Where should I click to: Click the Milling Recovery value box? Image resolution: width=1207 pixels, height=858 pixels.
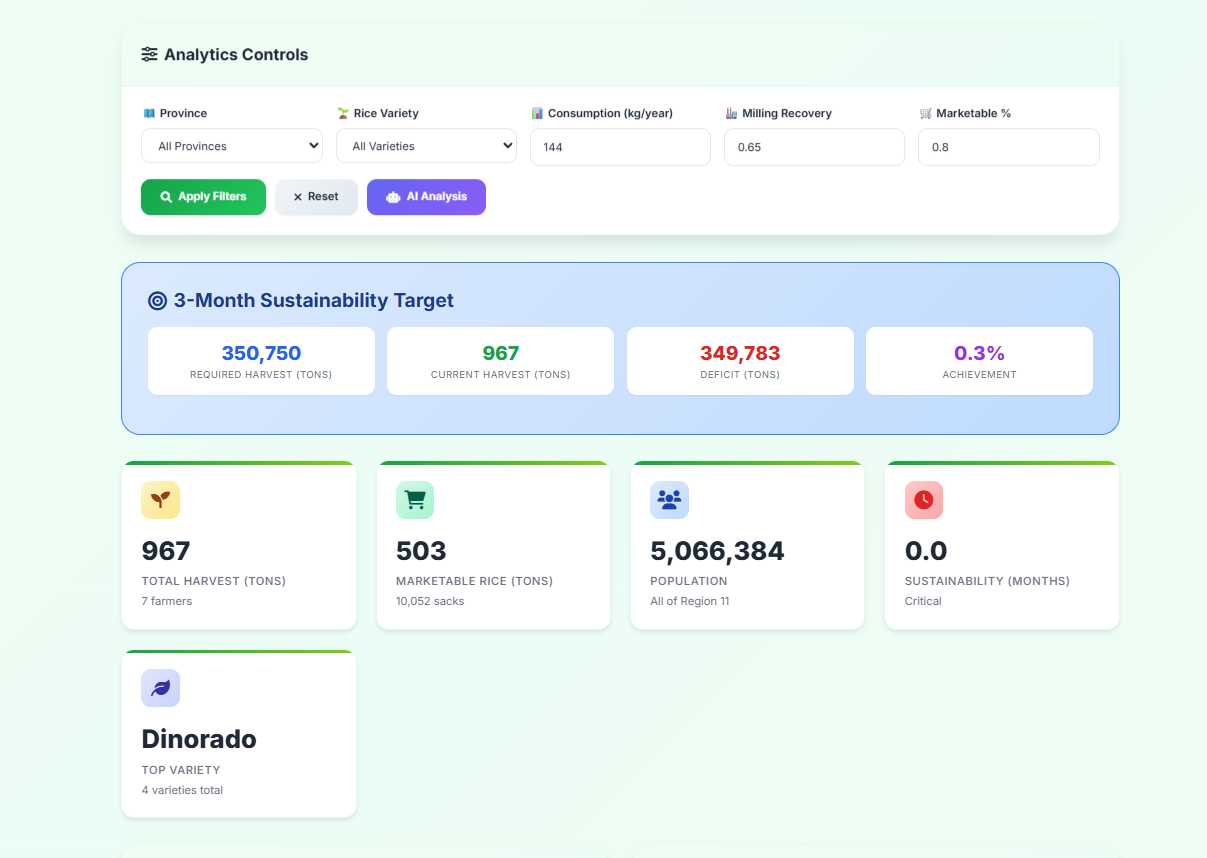814,147
